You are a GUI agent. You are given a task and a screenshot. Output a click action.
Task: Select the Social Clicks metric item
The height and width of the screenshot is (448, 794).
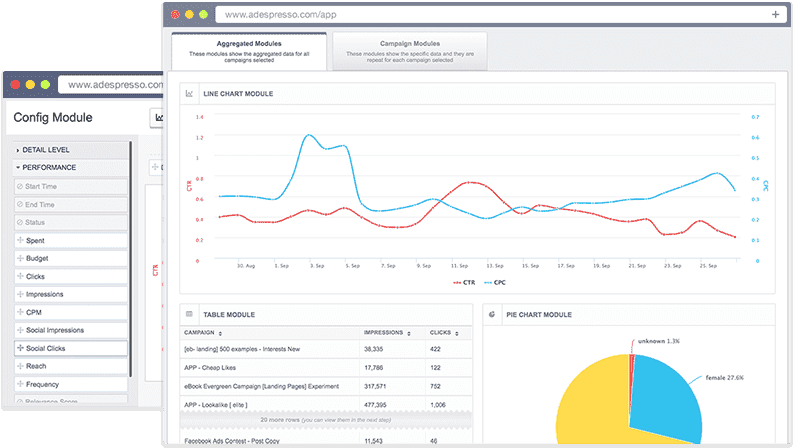coord(69,349)
